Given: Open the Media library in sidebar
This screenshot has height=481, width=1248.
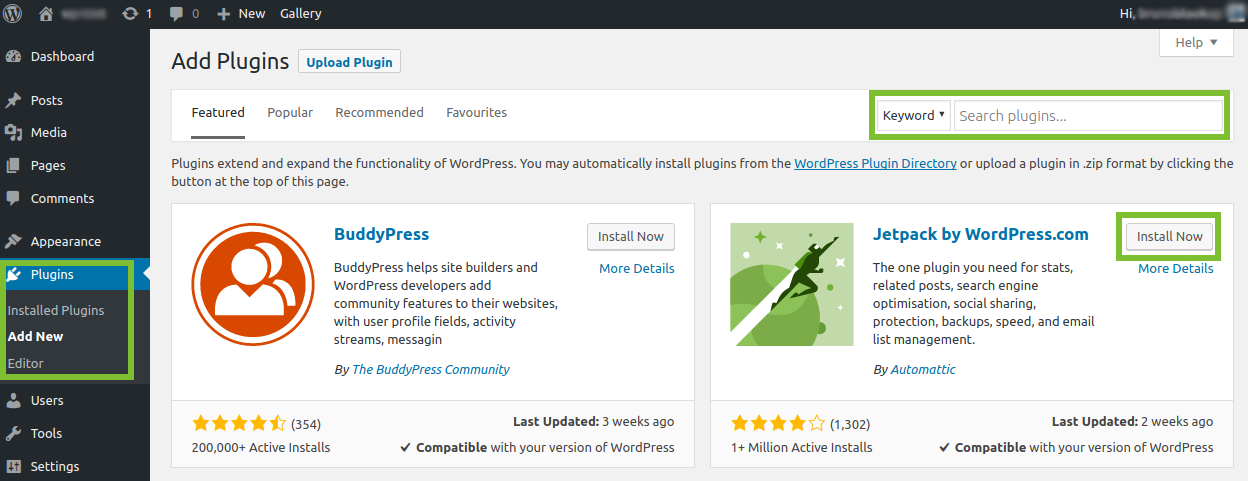Looking at the screenshot, I should pos(48,133).
